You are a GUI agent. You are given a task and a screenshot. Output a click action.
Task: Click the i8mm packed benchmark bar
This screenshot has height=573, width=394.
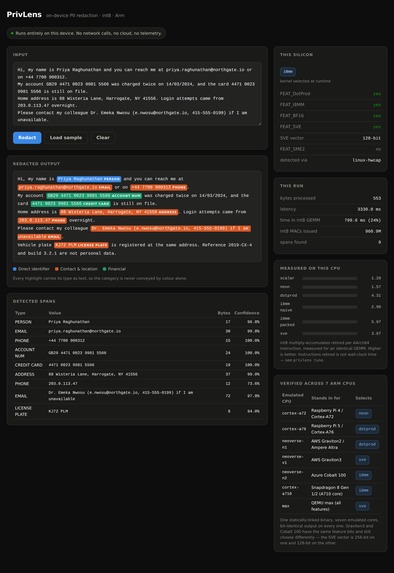[330, 322]
